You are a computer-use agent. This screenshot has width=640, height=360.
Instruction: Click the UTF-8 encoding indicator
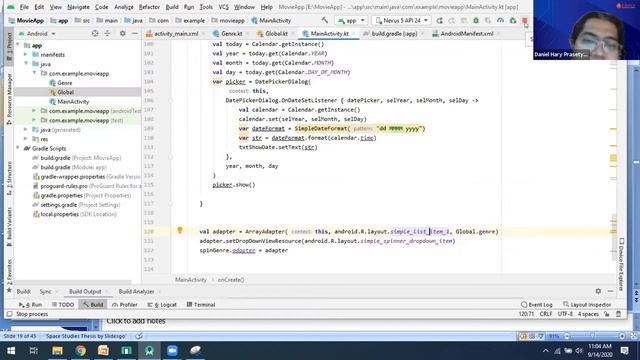point(565,314)
